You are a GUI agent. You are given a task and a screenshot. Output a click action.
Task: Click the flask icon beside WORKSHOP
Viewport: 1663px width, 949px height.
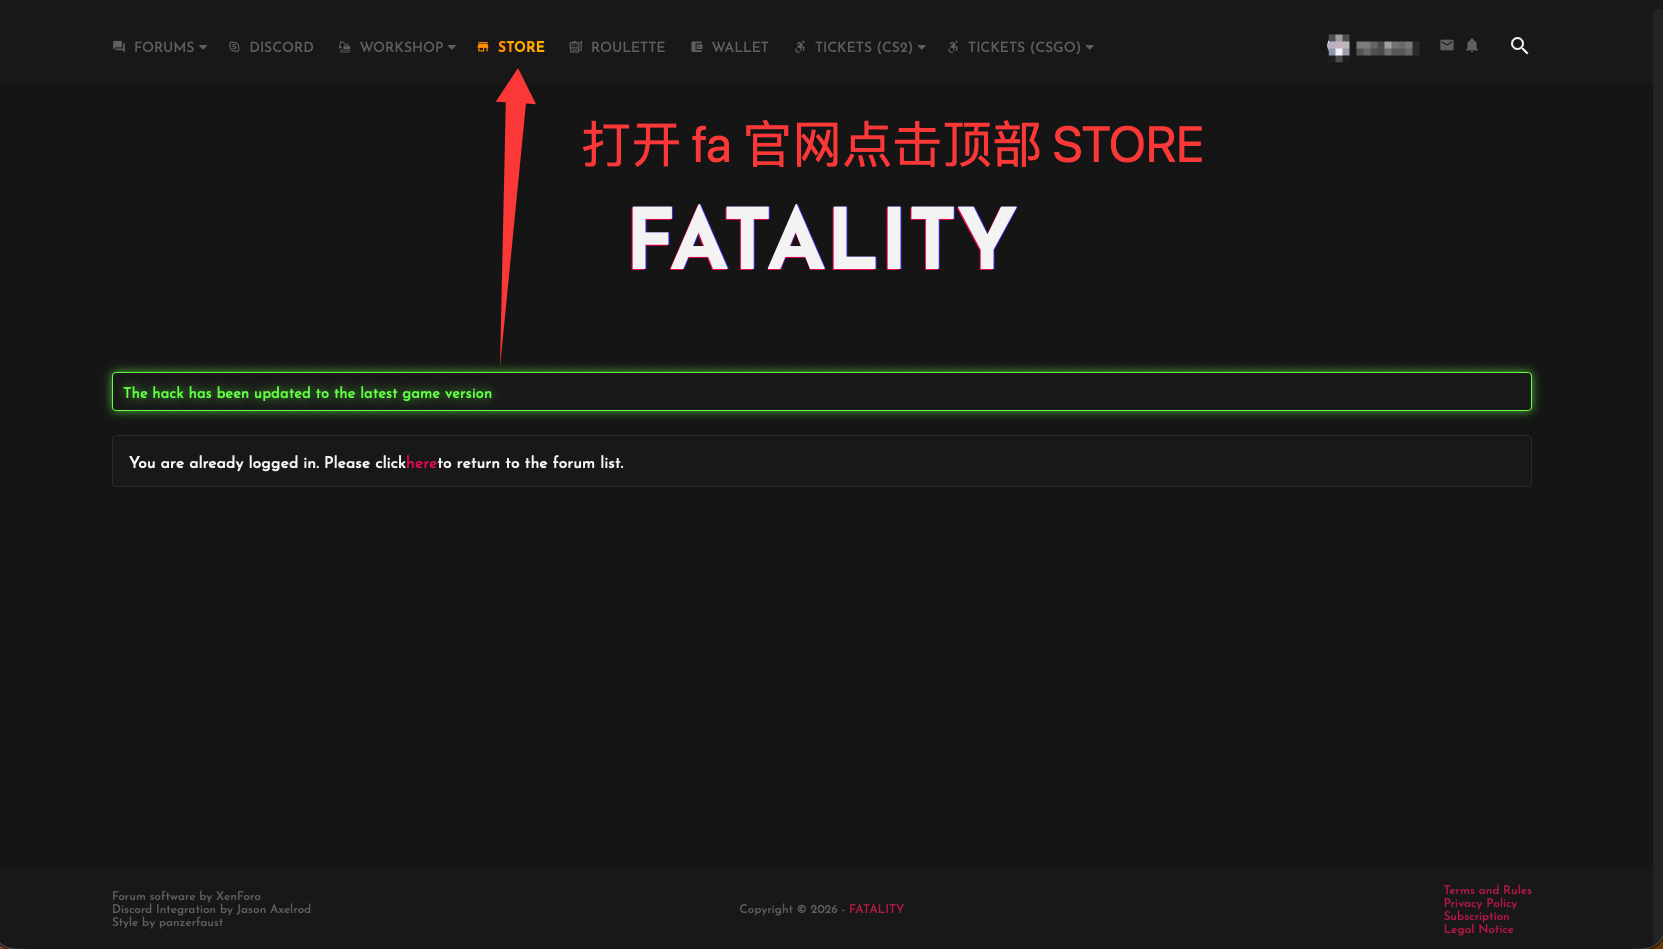(x=344, y=46)
